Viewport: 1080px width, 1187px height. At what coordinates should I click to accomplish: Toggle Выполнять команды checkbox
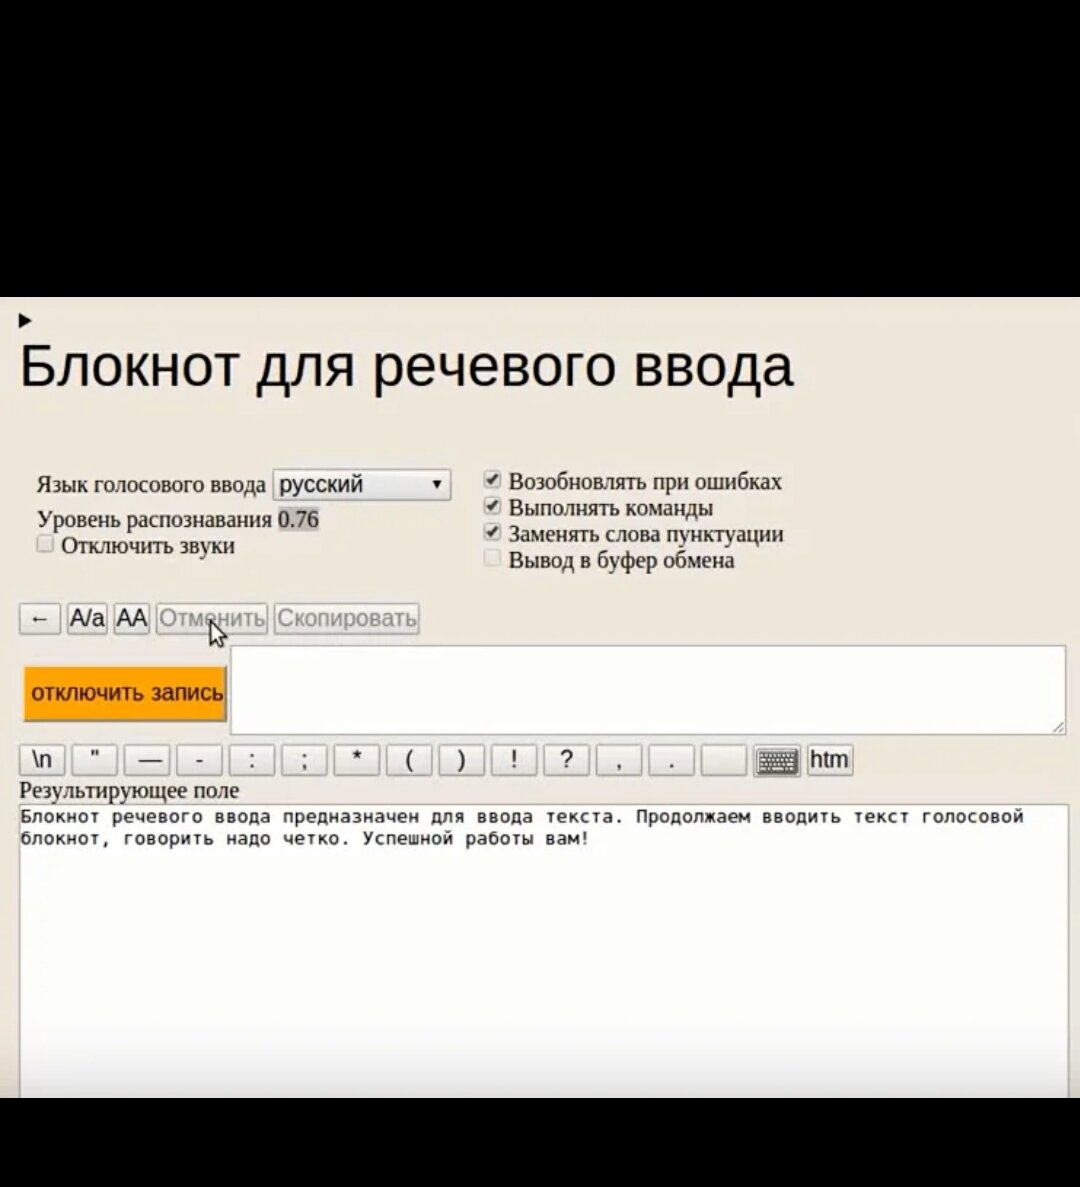pyautogui.click(x=492, y=506)
